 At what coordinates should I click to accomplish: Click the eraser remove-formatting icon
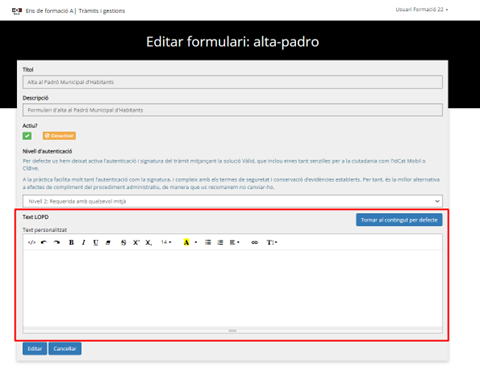pyautogui.click(x=108, y=242)
